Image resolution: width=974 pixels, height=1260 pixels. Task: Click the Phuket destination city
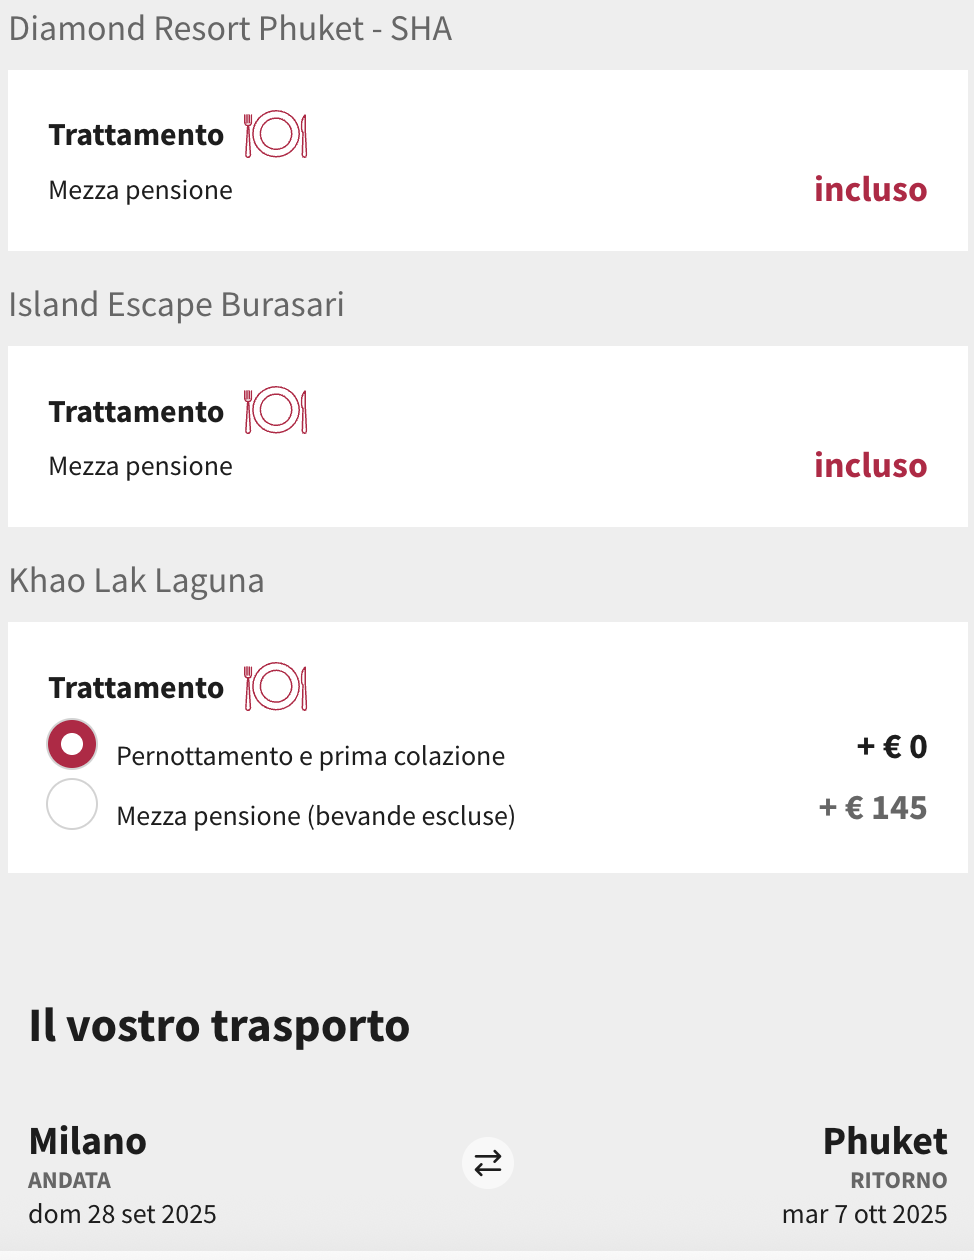click(885, 1141)
